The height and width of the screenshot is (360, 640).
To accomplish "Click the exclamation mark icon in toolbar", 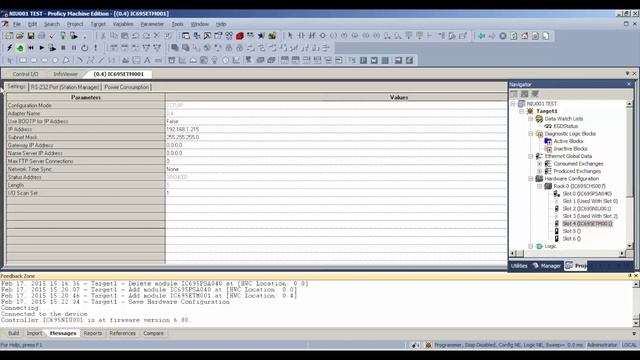I will [x=96, y=48].
